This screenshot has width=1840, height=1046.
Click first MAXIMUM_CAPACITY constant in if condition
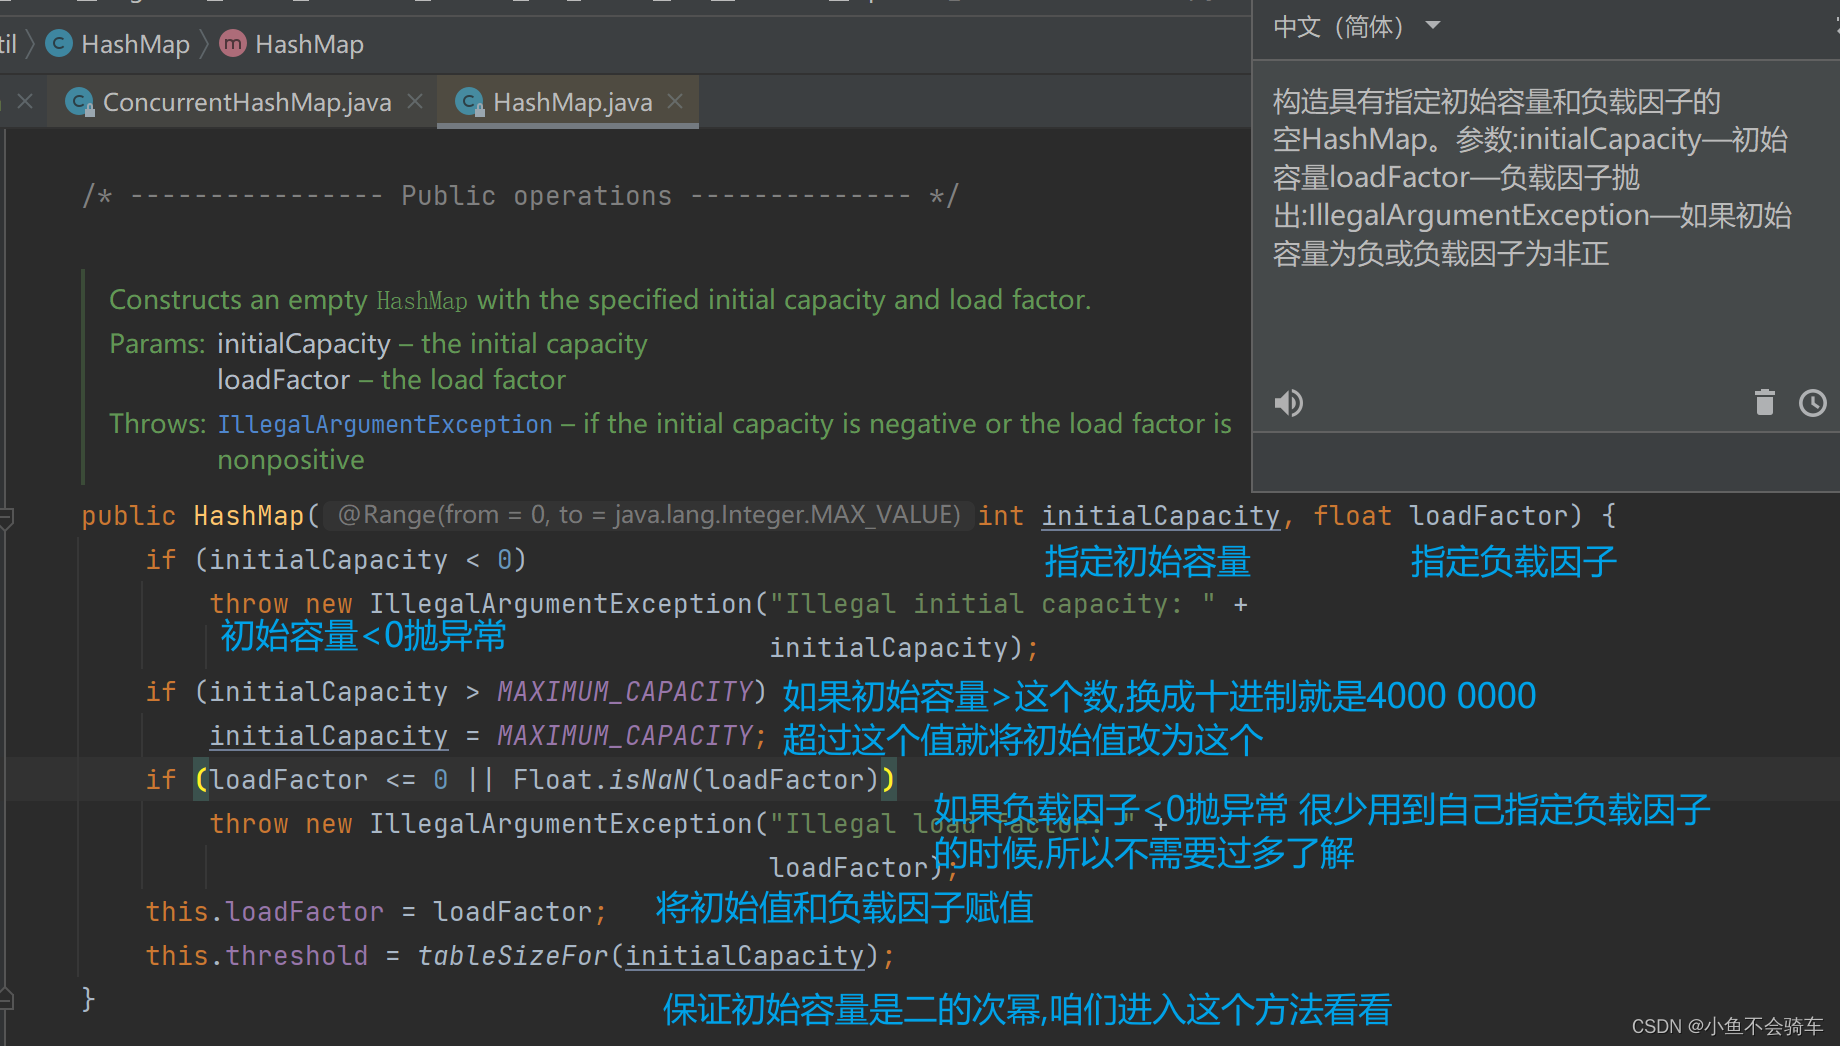click(x=625, y=692)
